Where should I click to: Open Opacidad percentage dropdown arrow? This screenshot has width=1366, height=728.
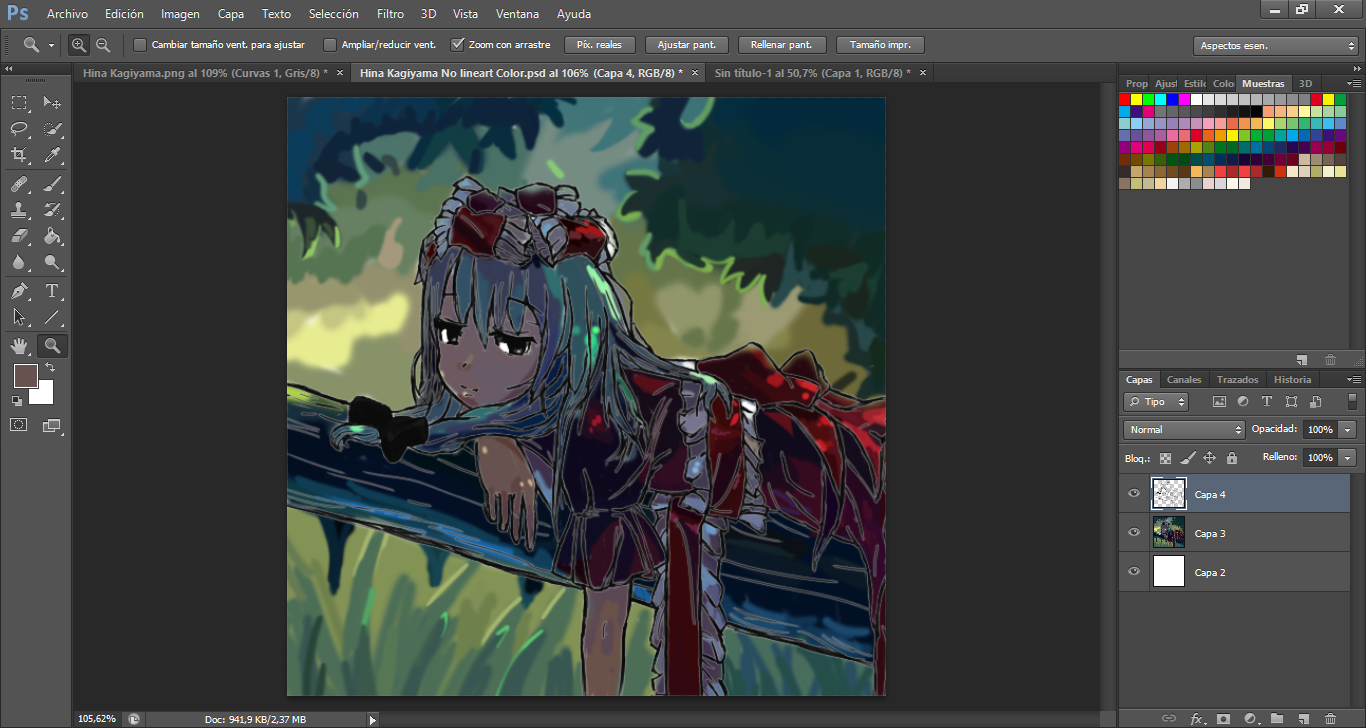coord(1348,429)
